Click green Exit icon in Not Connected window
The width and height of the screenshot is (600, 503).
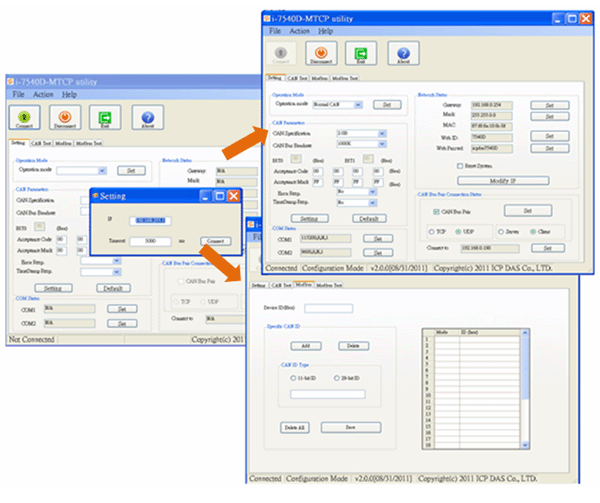coord(105,117)
